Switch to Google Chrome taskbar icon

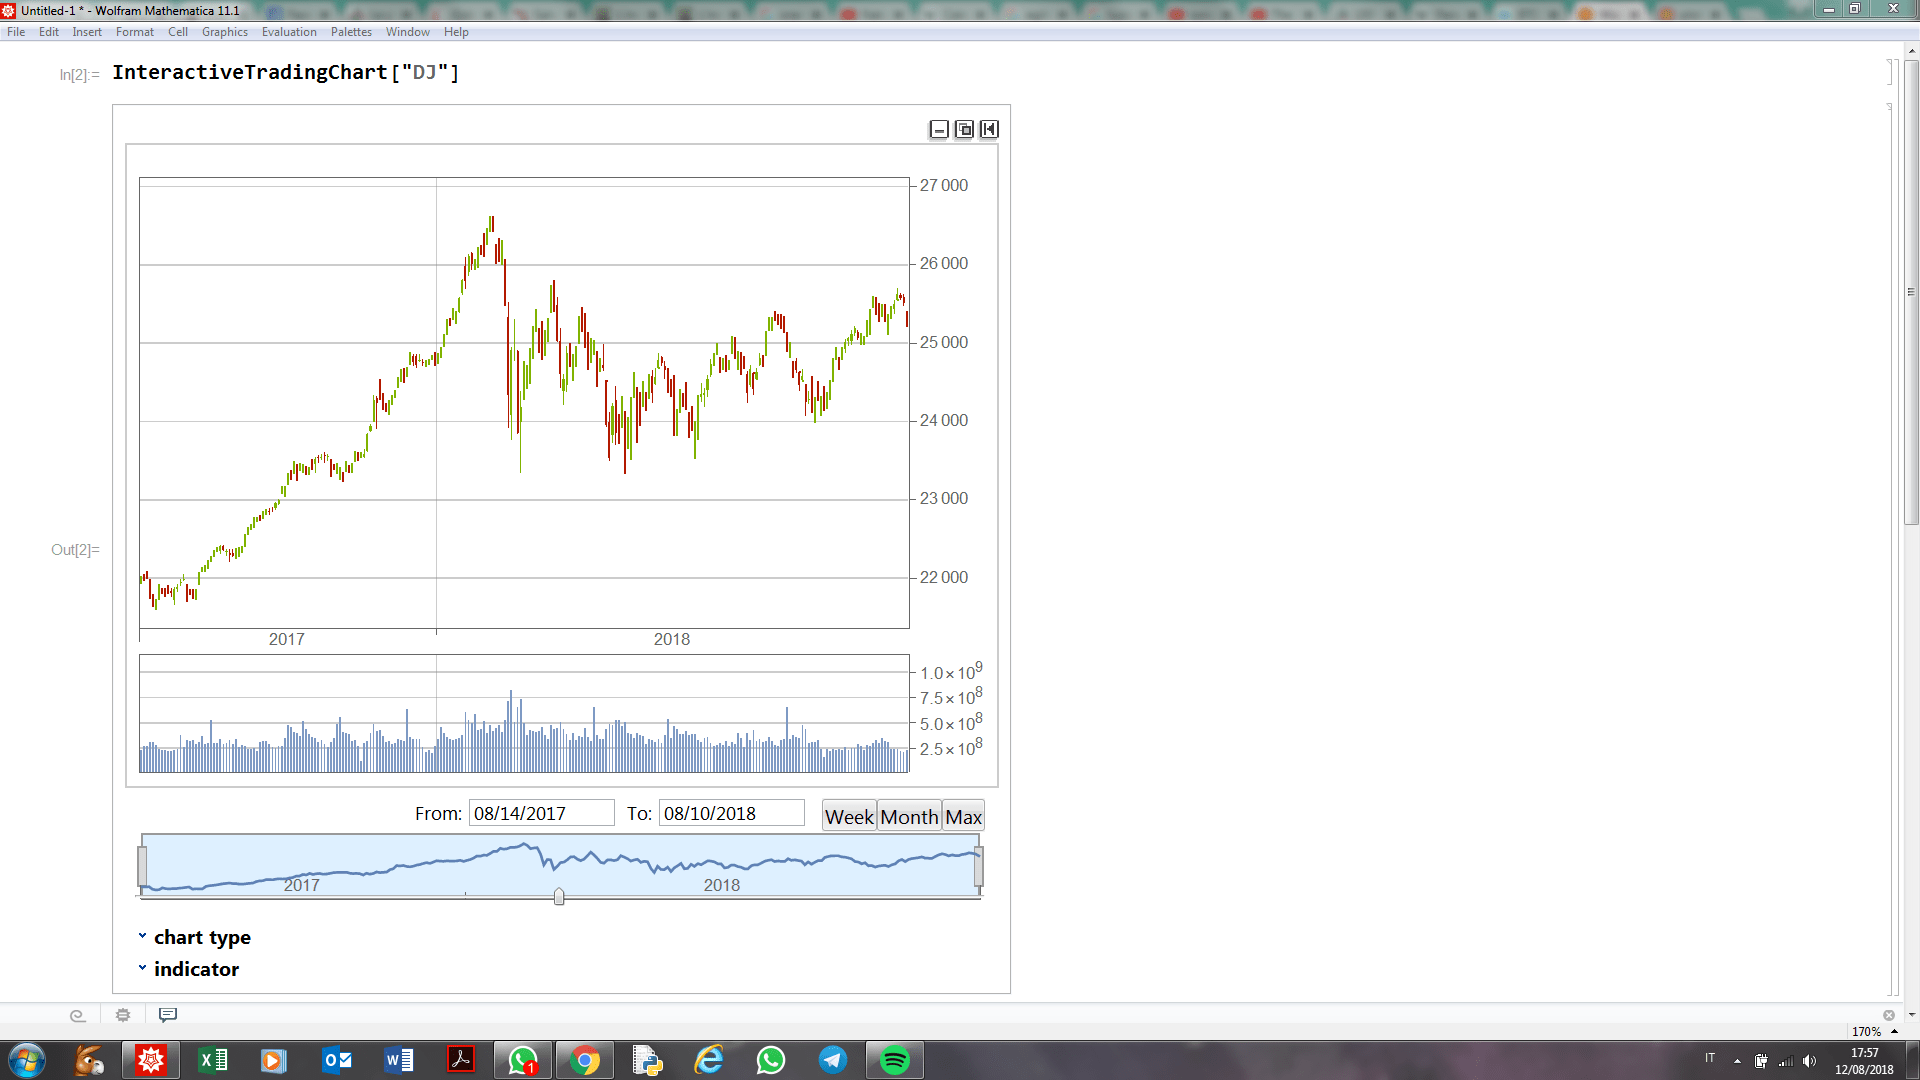pyautogui.click(x=585, y=1060)
